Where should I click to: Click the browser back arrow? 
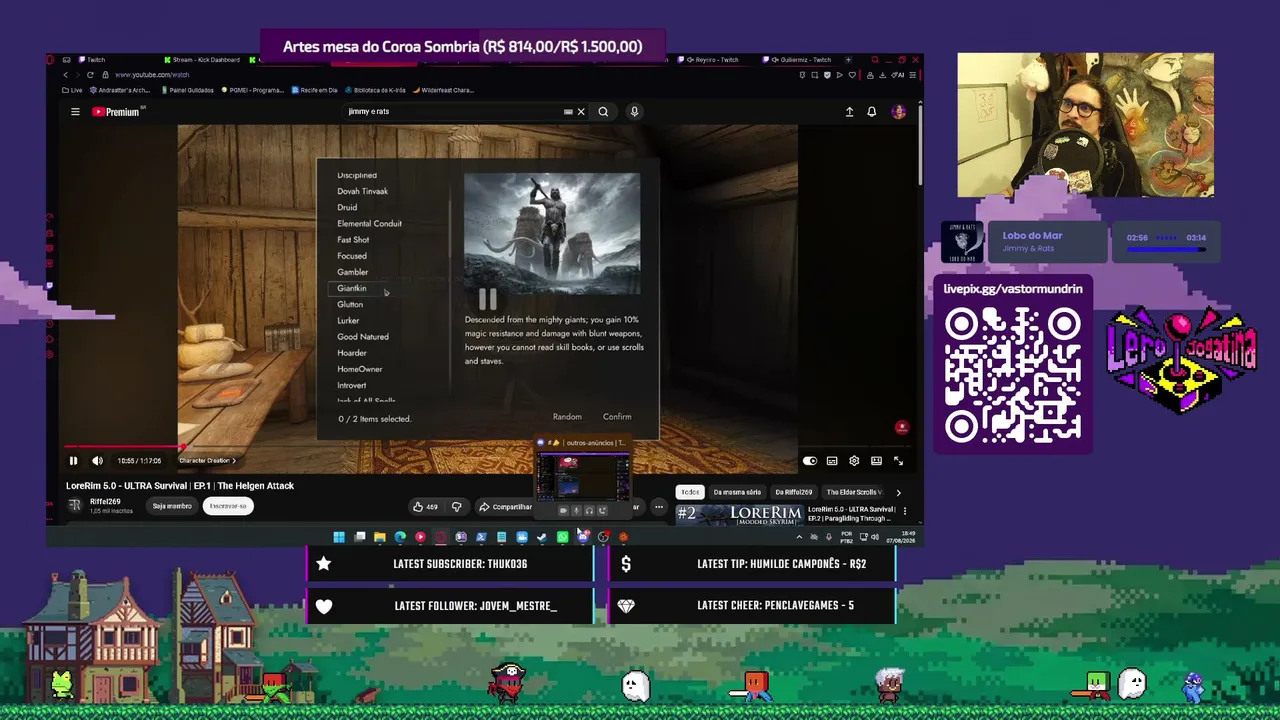[66, 75]
